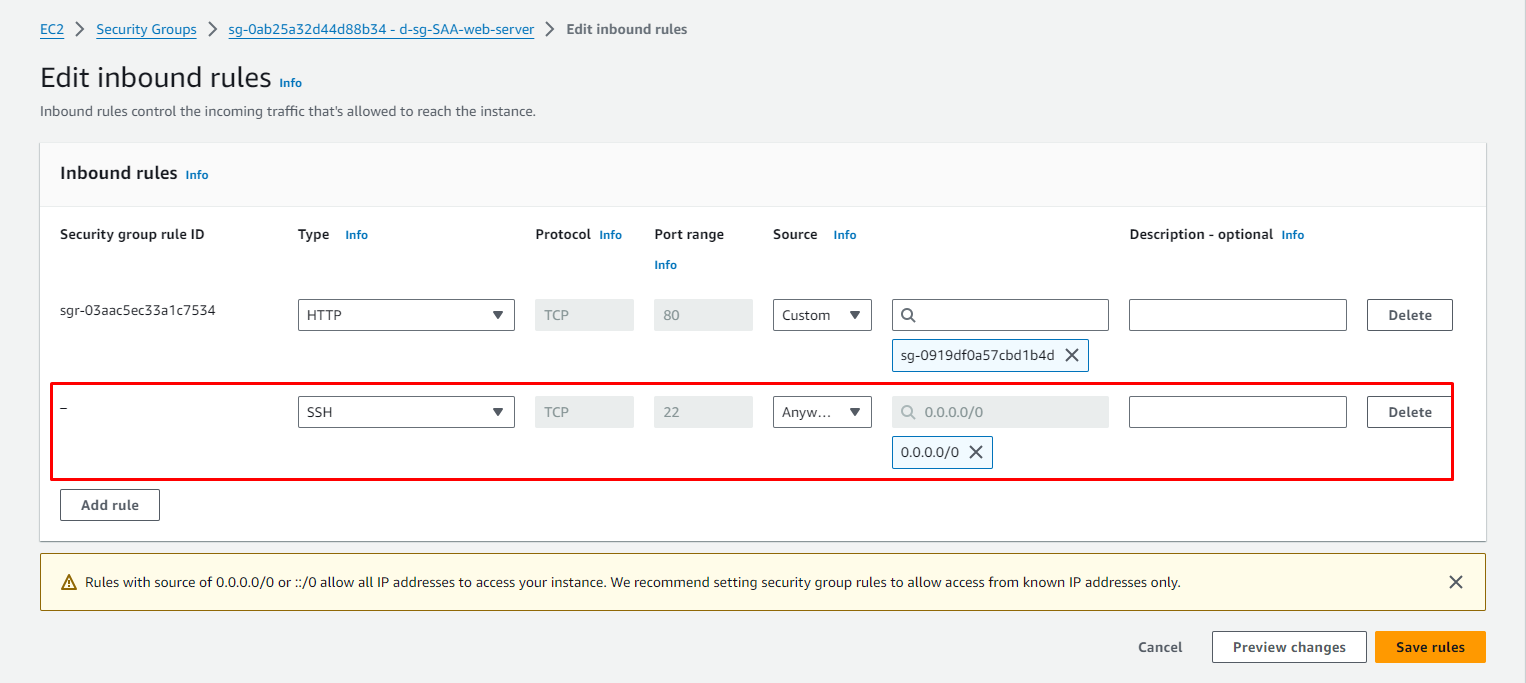Image resolution: width=1526 pixels, height=683 pixels.
Task: Click Preview changes button
Action: (x=1288, y=647)
